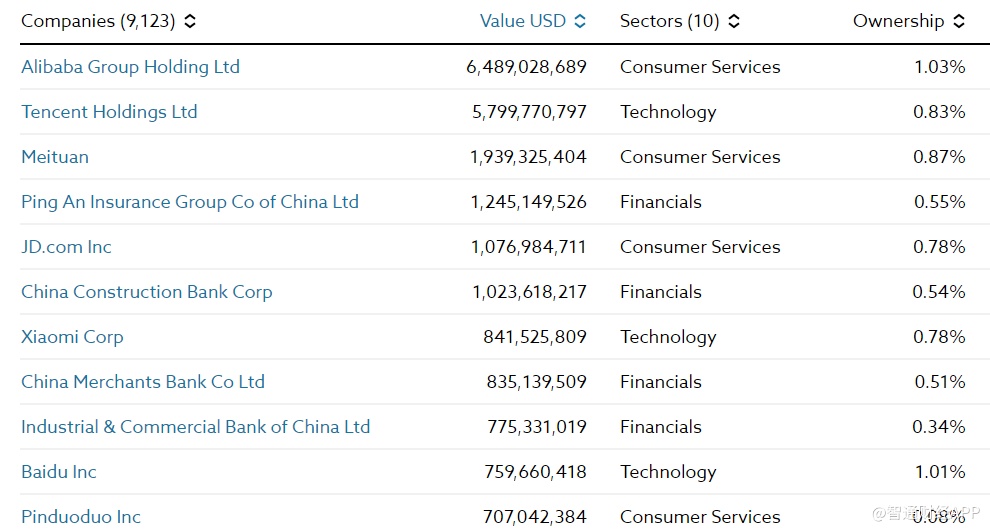
Task: Sort by the Companies column arrows
Action: point(190,21)
